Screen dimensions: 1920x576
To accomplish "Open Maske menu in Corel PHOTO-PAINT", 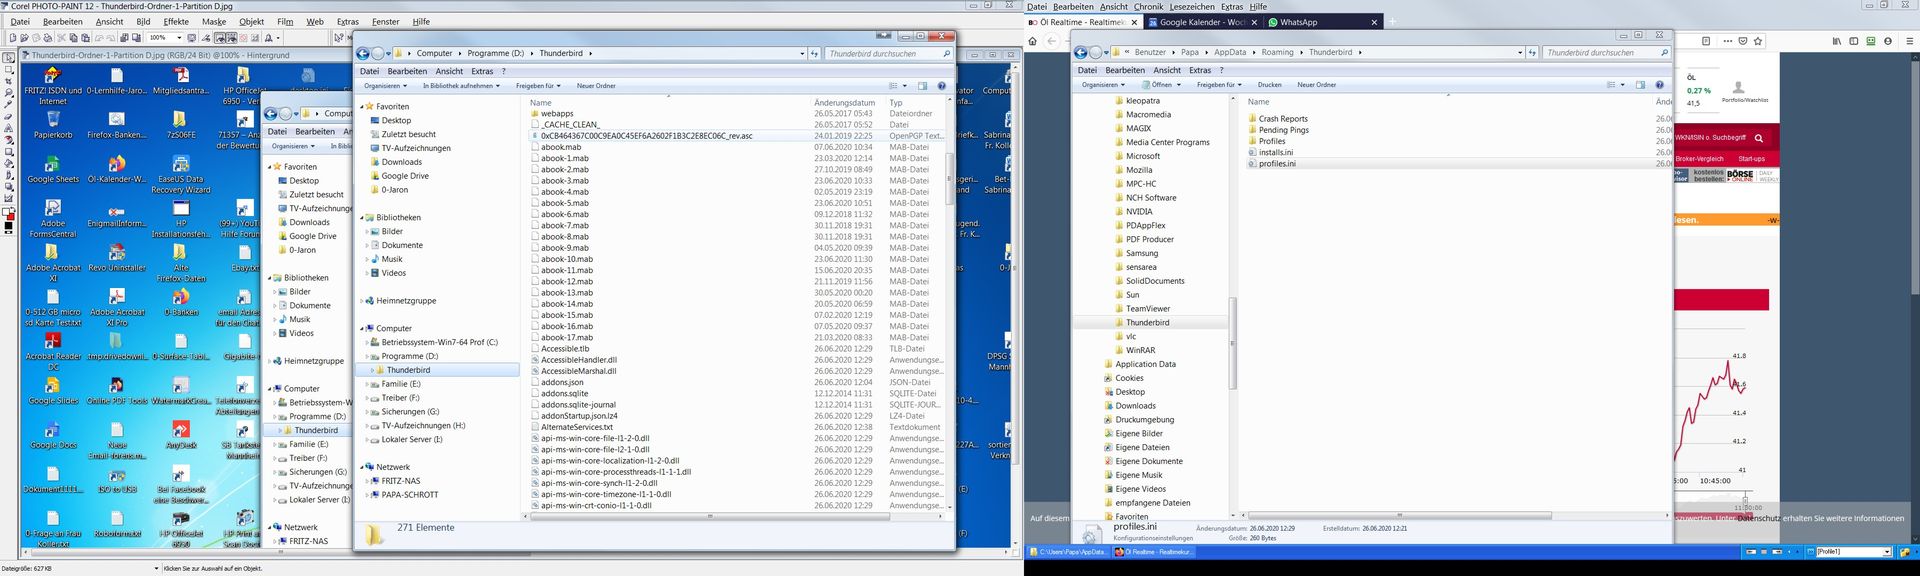I will [x=214, y=21].
